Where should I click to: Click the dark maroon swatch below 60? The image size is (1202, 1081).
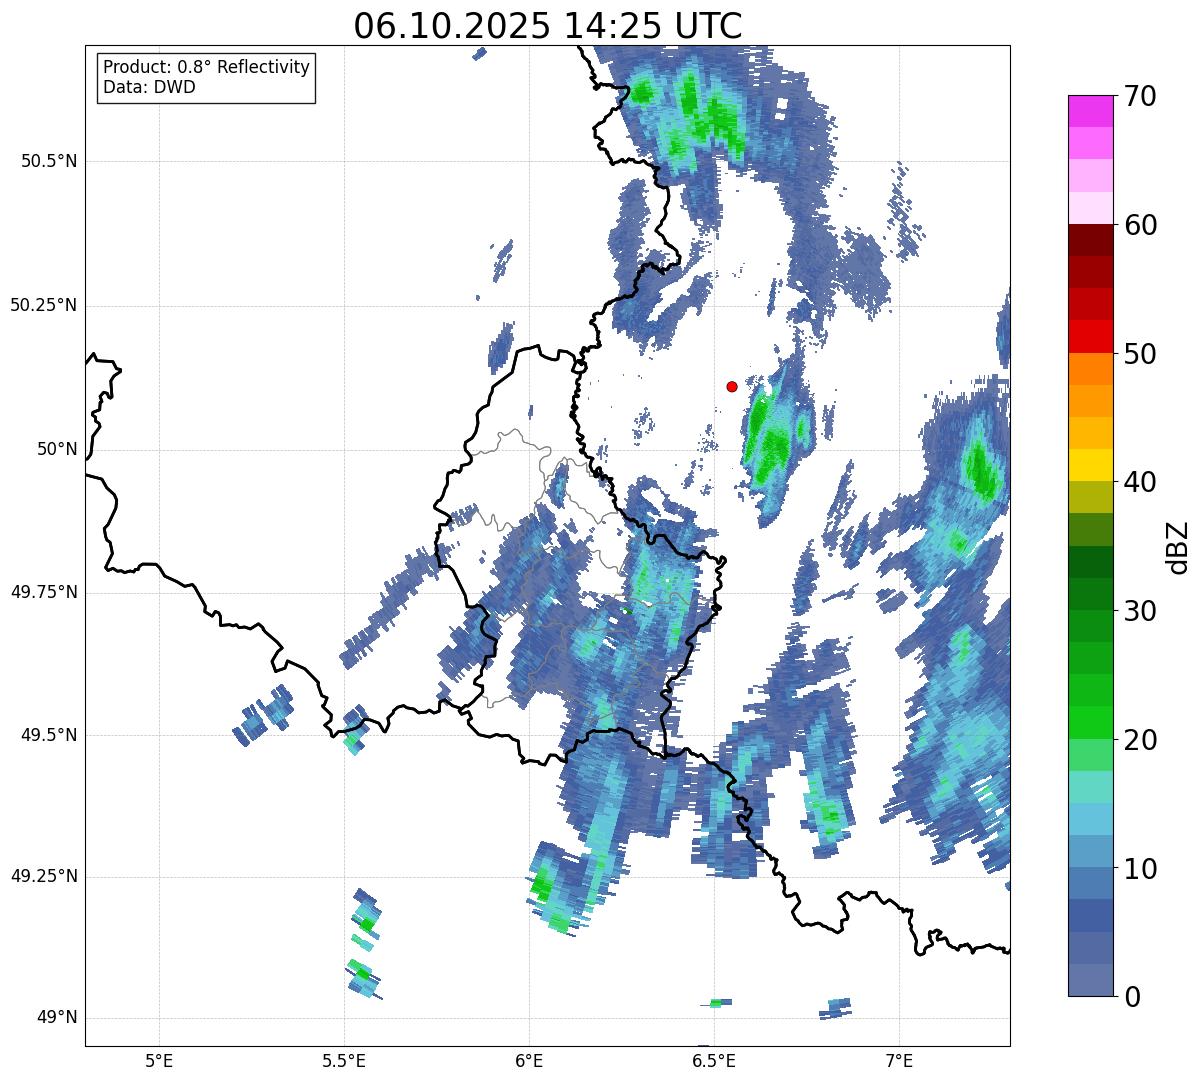1090,240
